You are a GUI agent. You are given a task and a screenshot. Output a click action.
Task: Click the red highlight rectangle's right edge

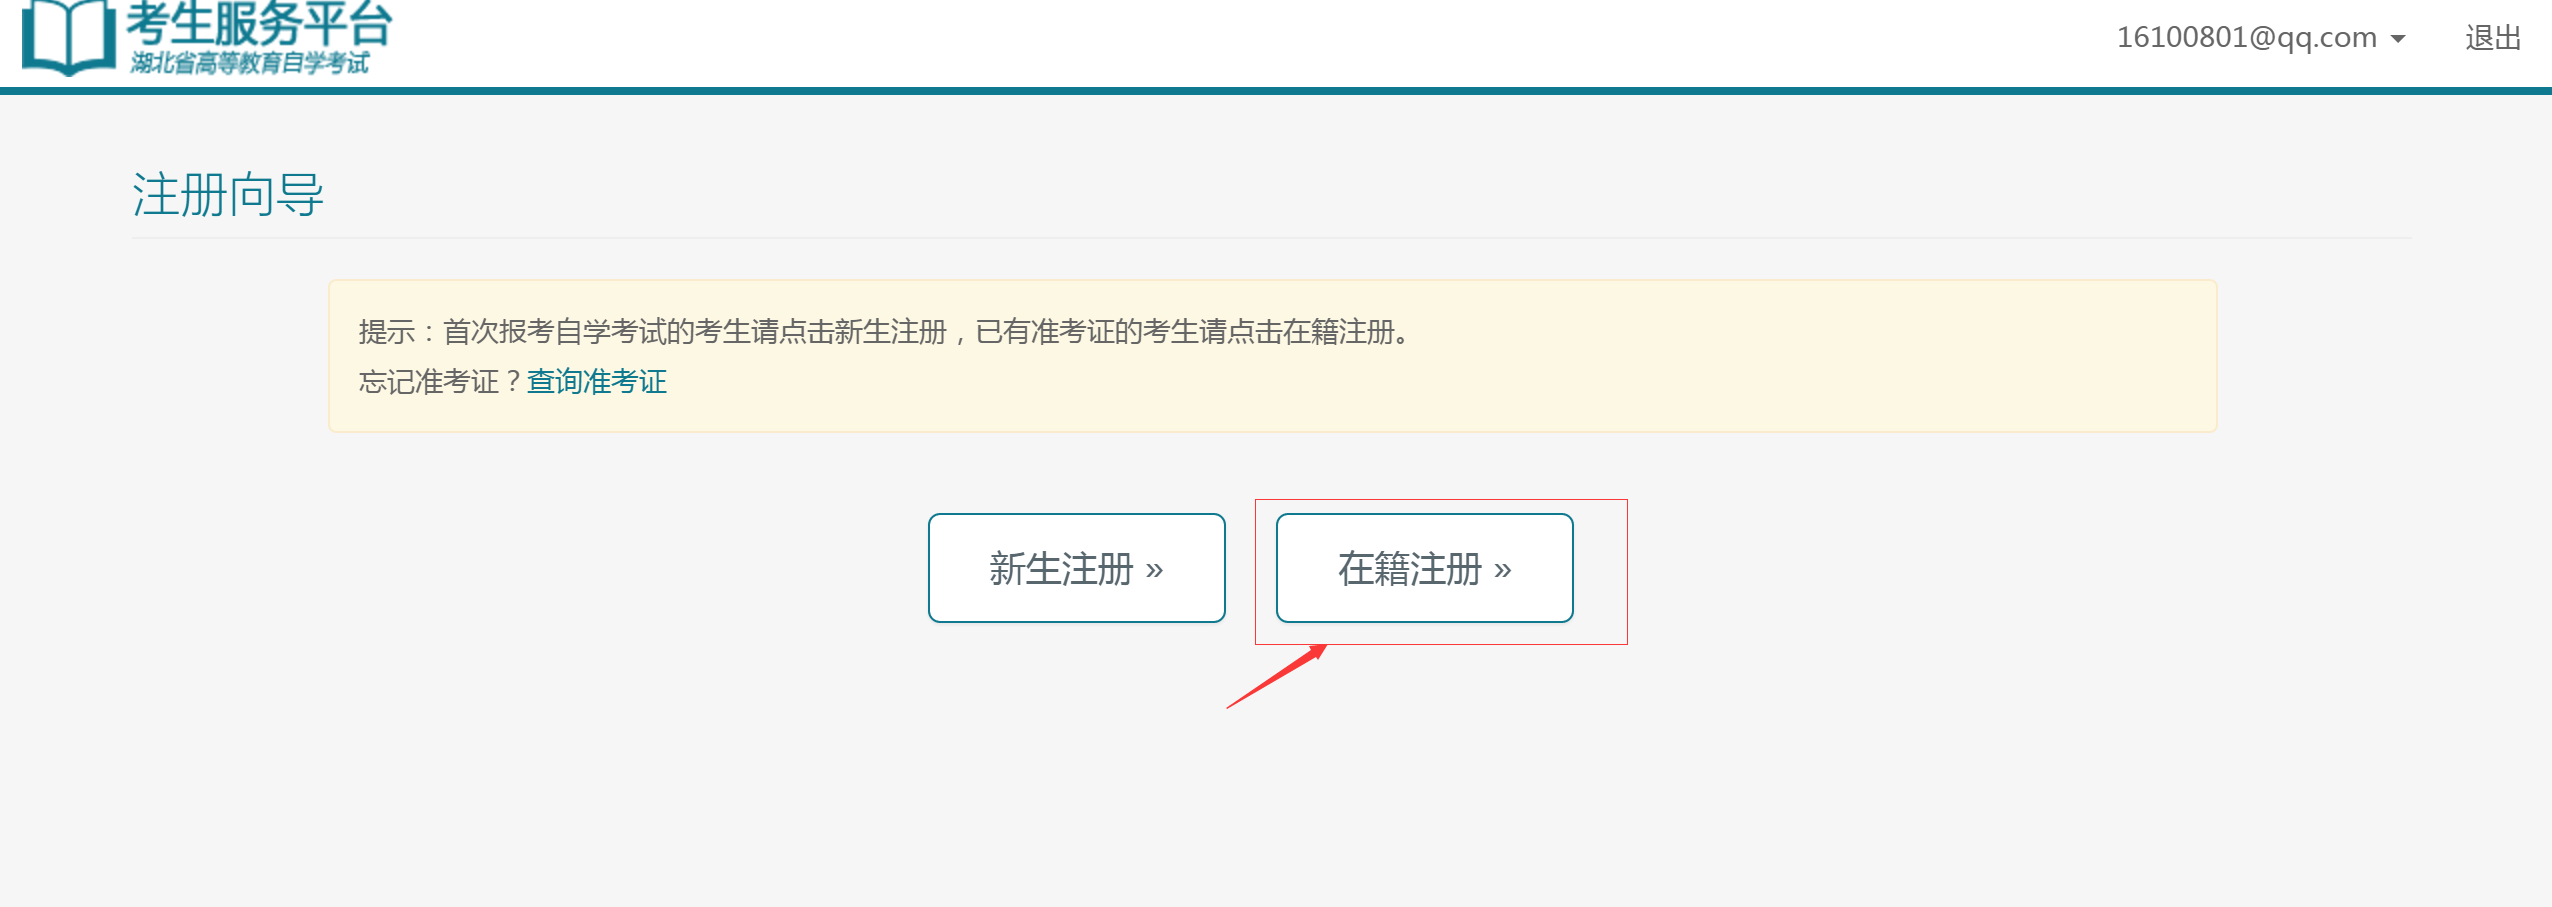coord(1627,572)
